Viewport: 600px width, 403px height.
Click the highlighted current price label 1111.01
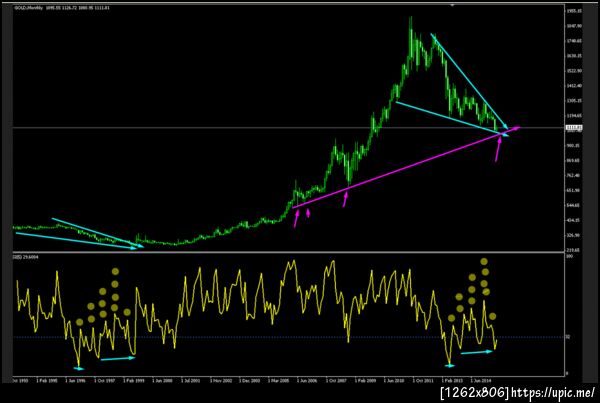point(574,127)
